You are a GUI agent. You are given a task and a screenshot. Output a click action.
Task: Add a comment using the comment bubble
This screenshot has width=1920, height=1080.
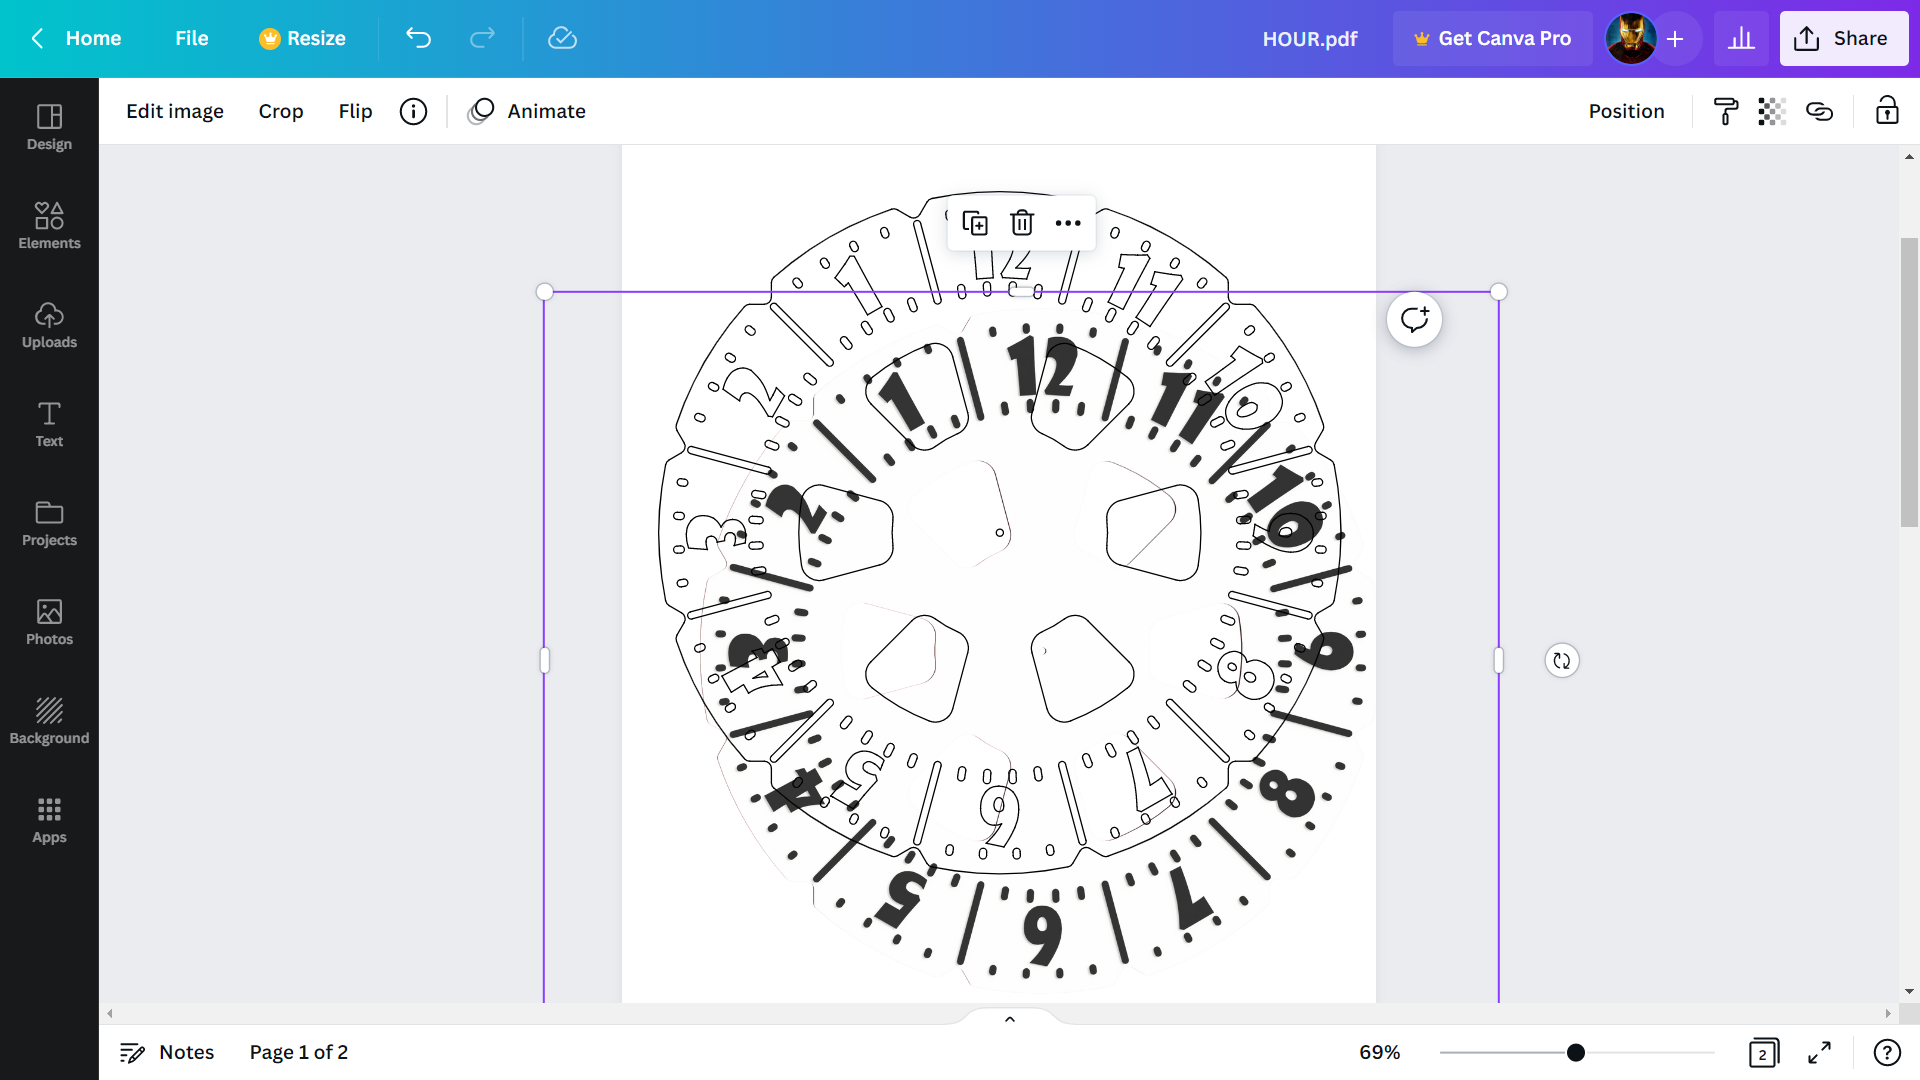[x=1414, y=318]
